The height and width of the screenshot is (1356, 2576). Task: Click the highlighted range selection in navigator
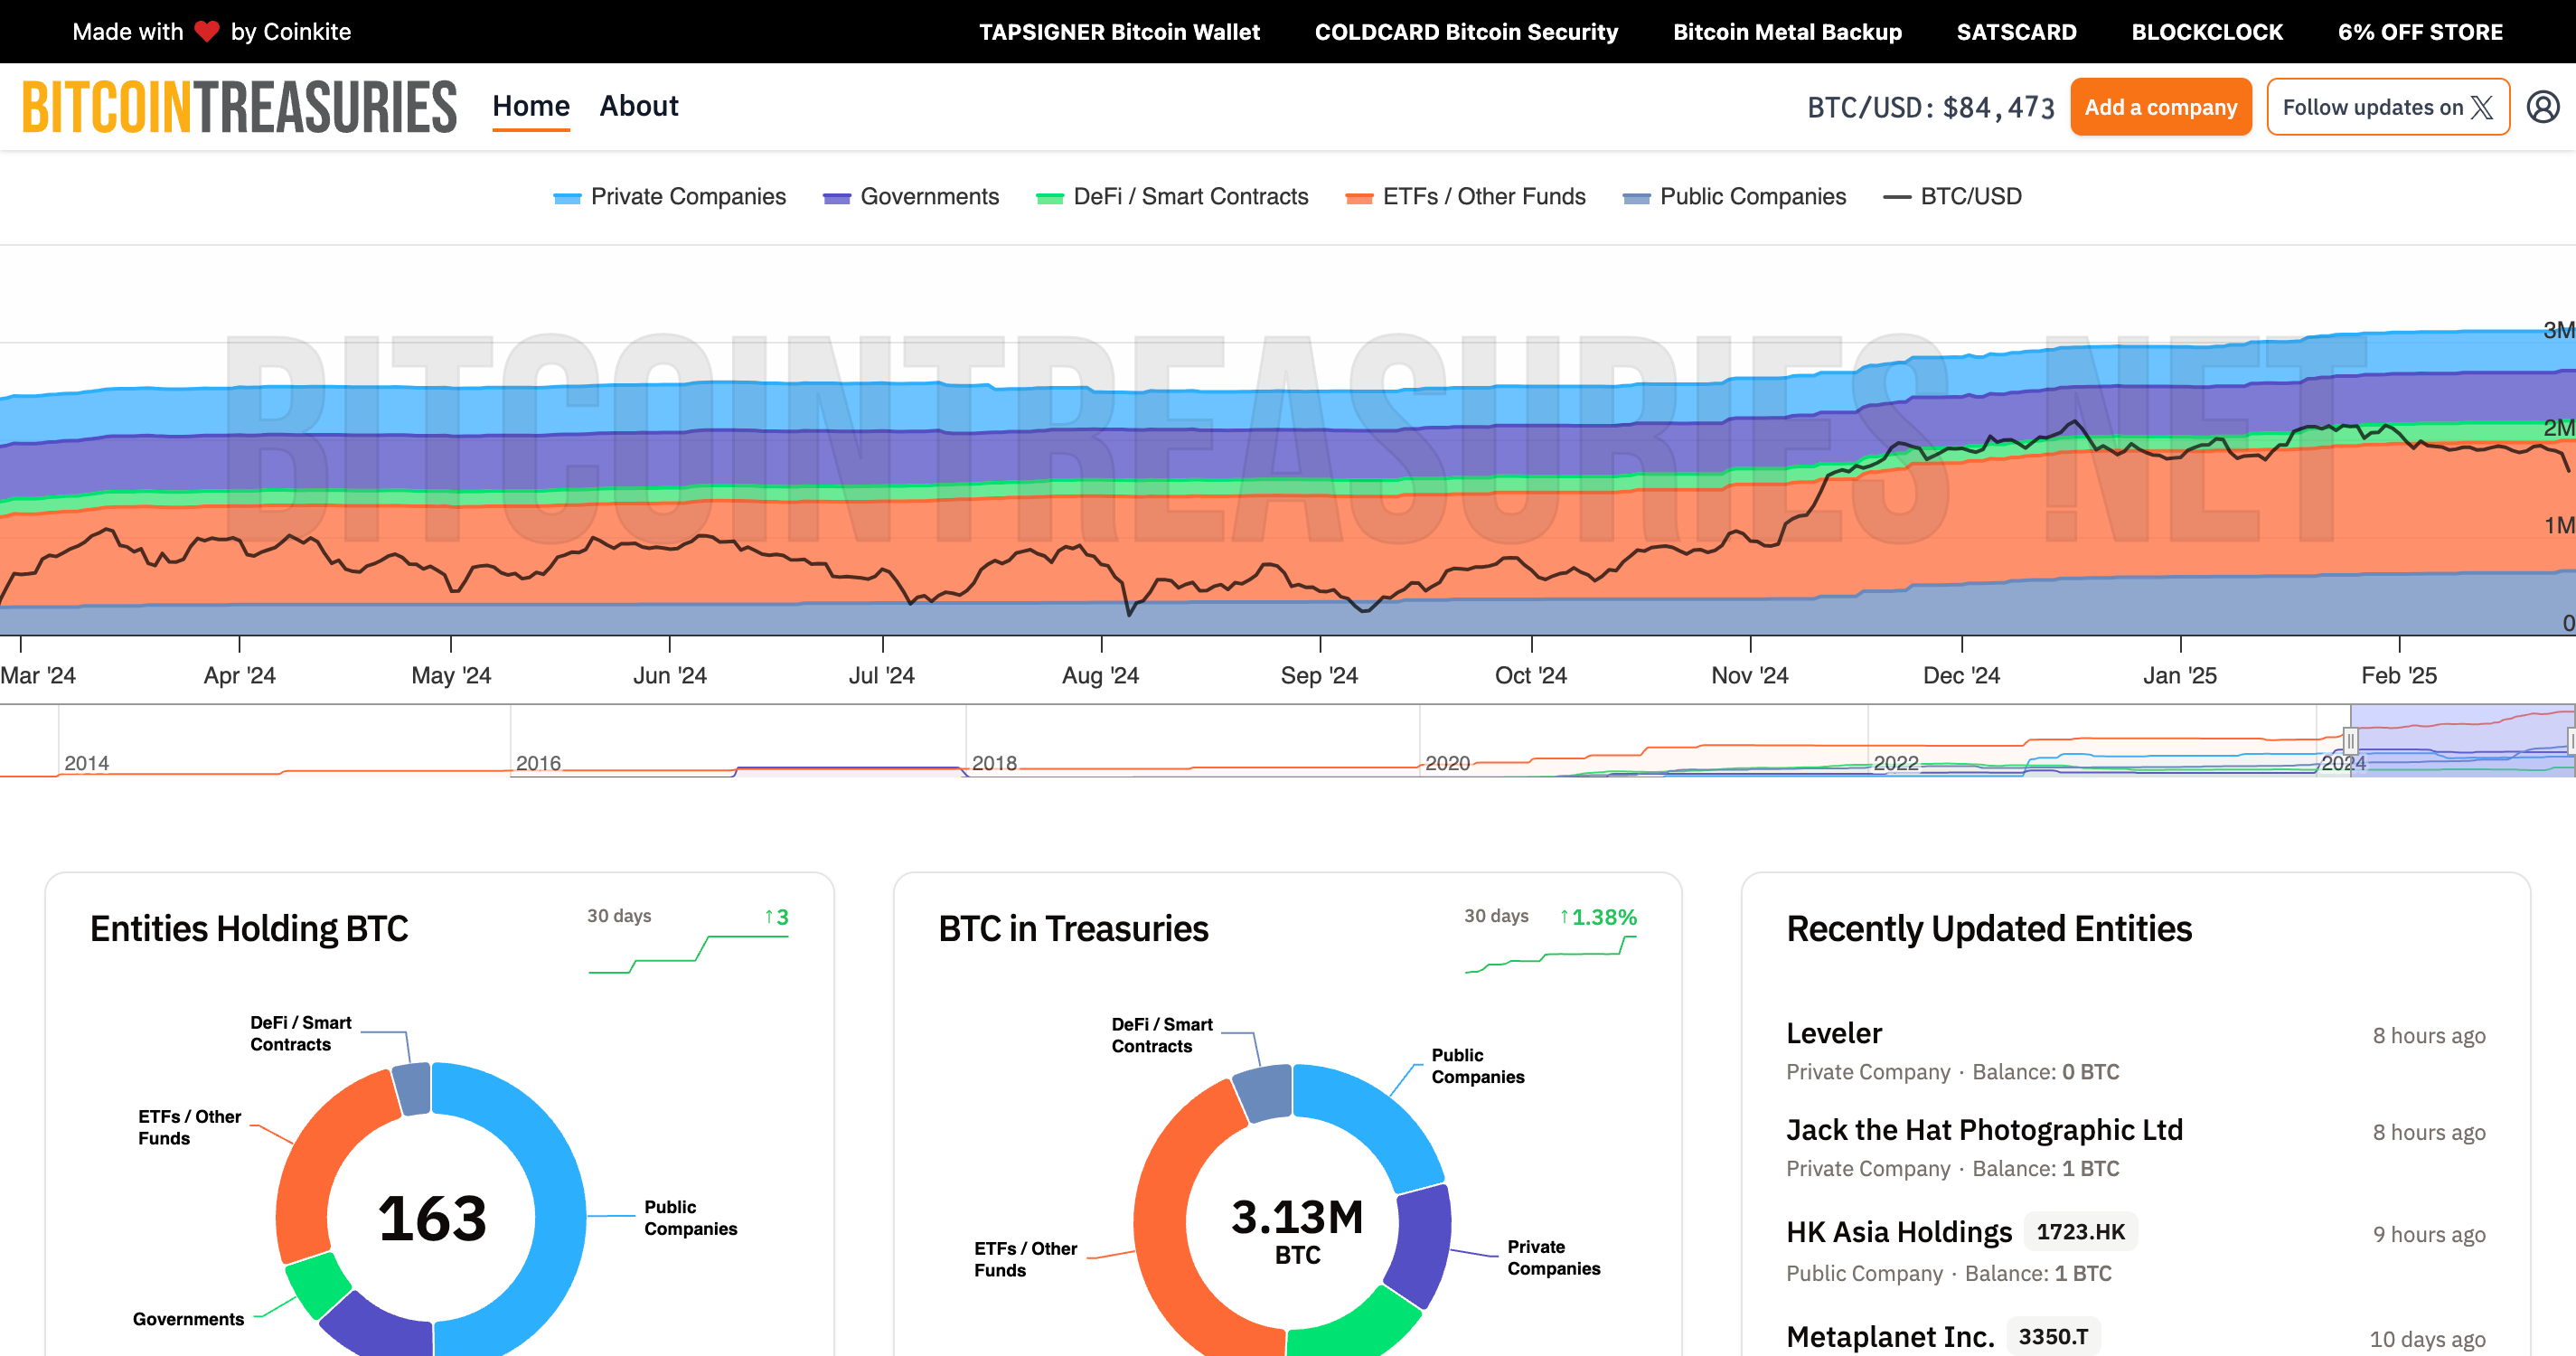click(x=2462, y=741)
